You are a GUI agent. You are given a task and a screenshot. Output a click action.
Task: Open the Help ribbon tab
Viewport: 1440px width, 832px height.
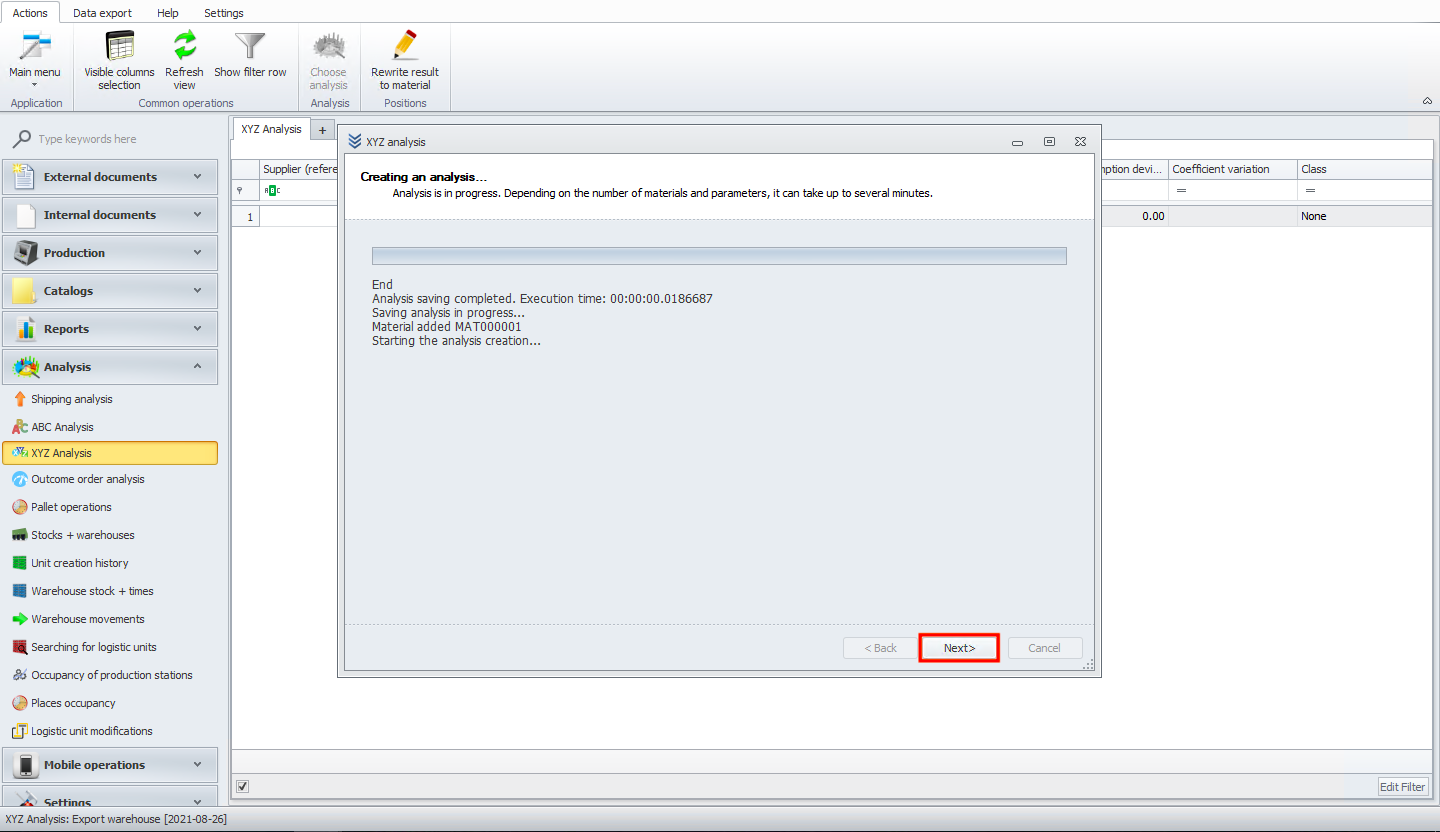(x=168, y=13)
